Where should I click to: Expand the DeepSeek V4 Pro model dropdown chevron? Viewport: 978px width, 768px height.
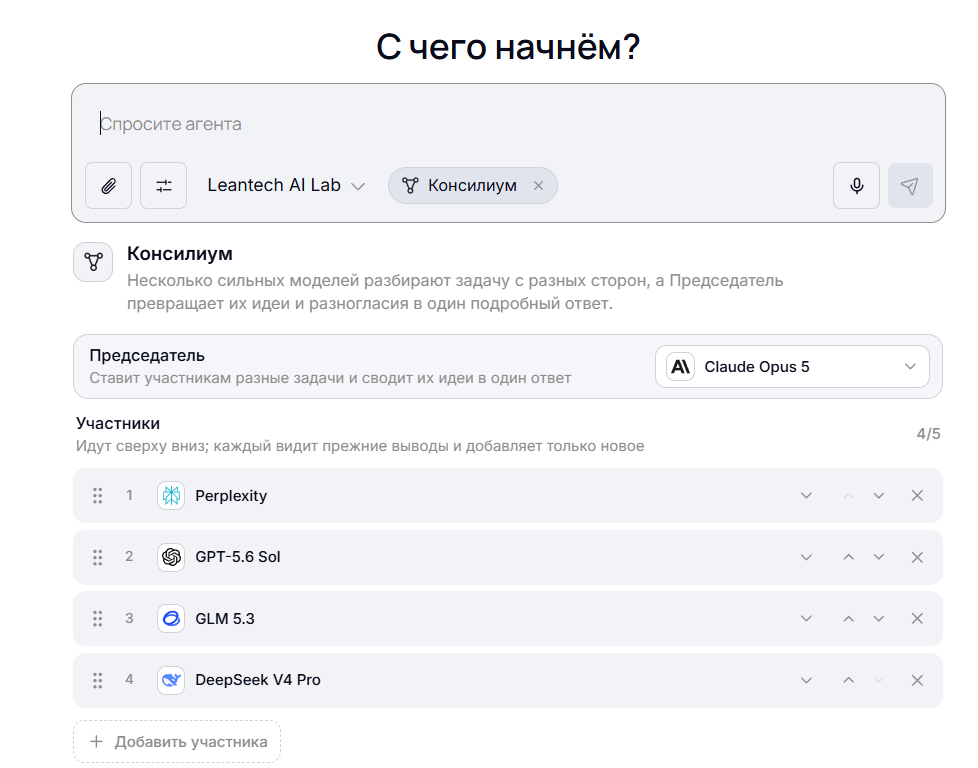[x=806, y=680]
